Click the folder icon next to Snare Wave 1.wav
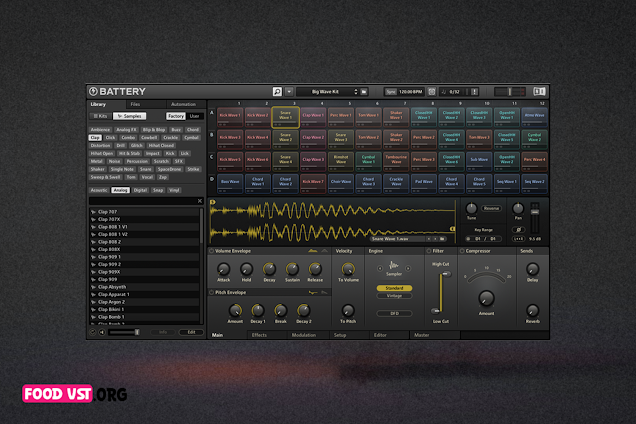 (x=443, y=239)
